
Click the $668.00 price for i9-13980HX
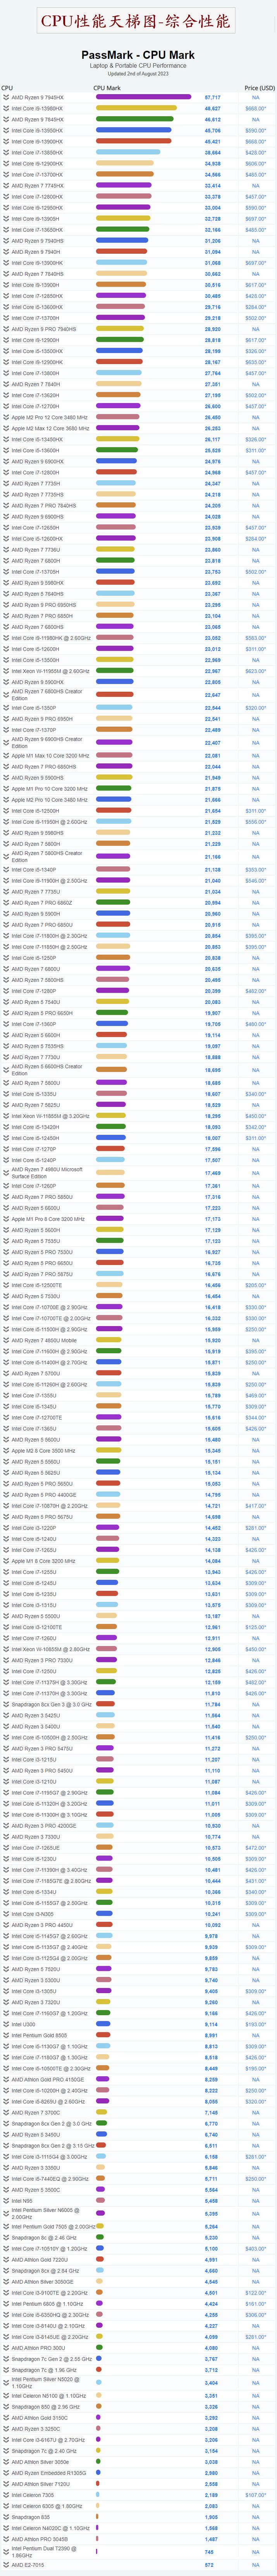[255, 109]
